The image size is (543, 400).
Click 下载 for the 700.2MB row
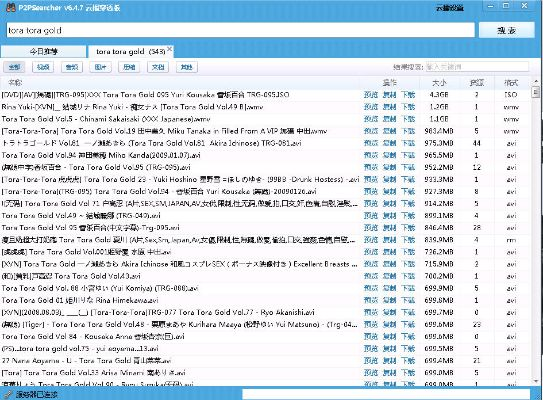(x=408, y=276)
